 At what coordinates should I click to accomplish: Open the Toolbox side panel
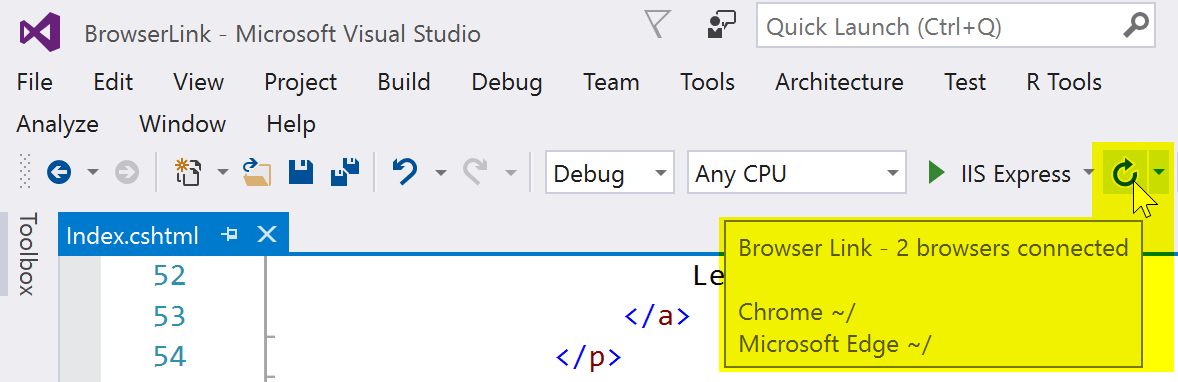click(x=27, y=253)
